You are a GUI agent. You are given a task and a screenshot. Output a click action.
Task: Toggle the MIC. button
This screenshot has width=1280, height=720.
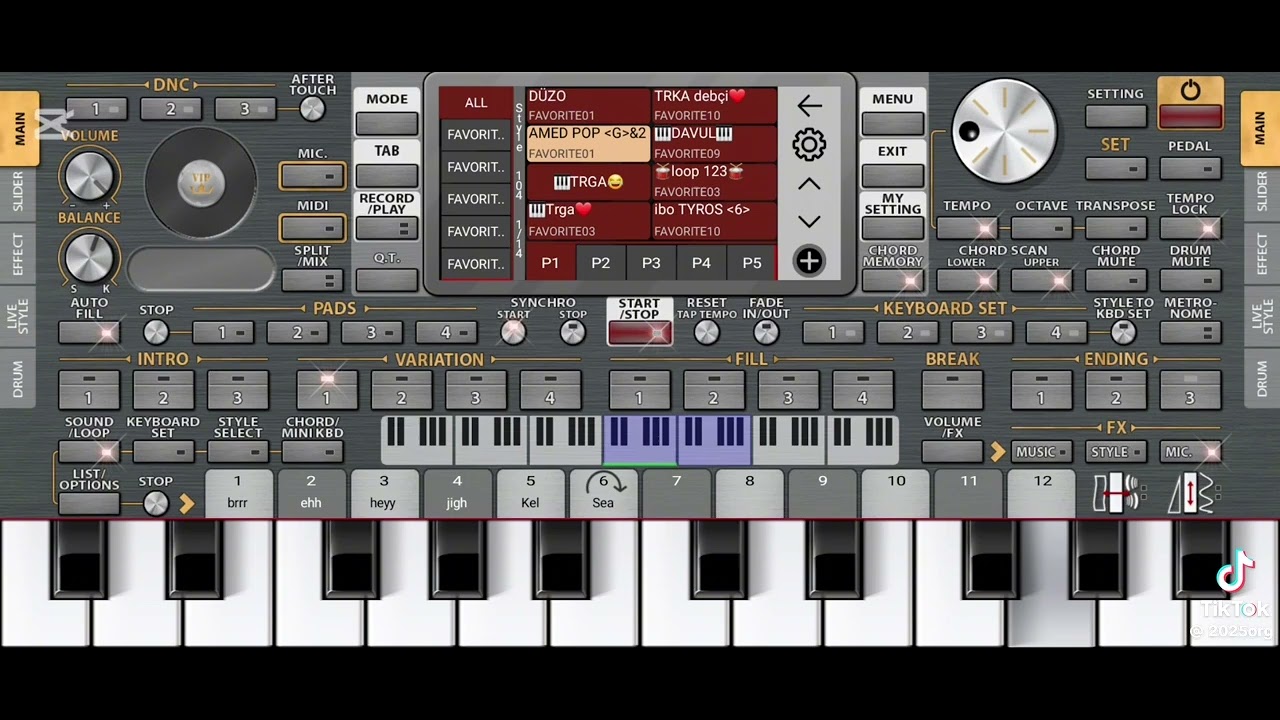point(313,177)
